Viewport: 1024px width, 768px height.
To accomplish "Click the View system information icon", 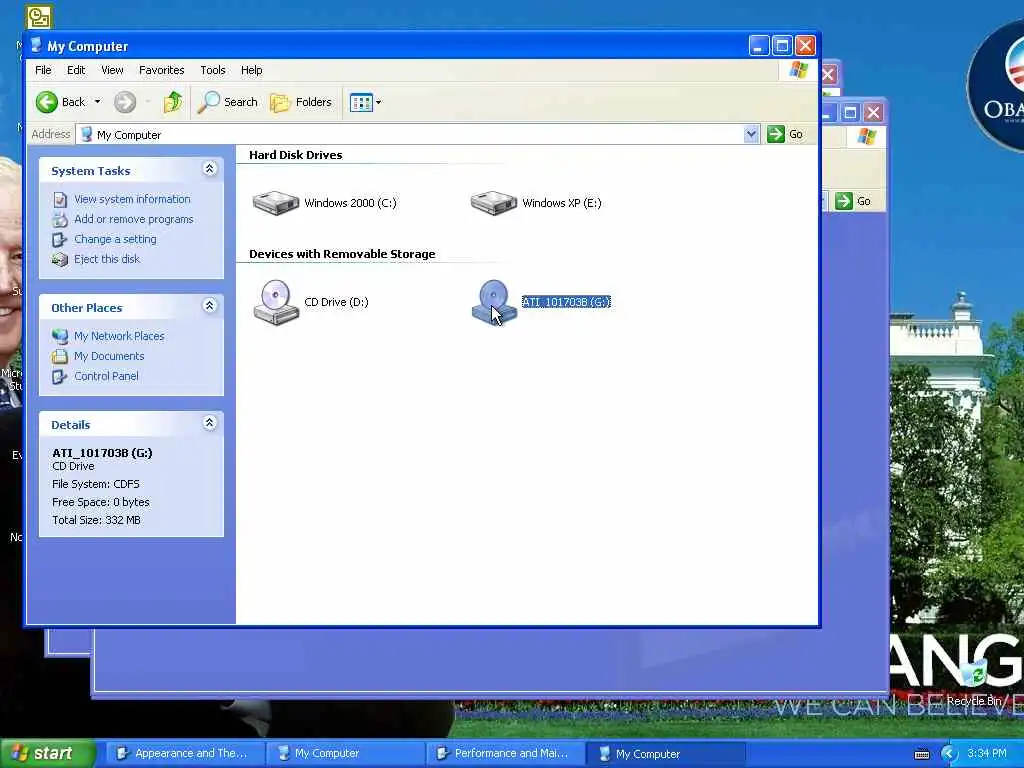I will (x=60, y=200).
